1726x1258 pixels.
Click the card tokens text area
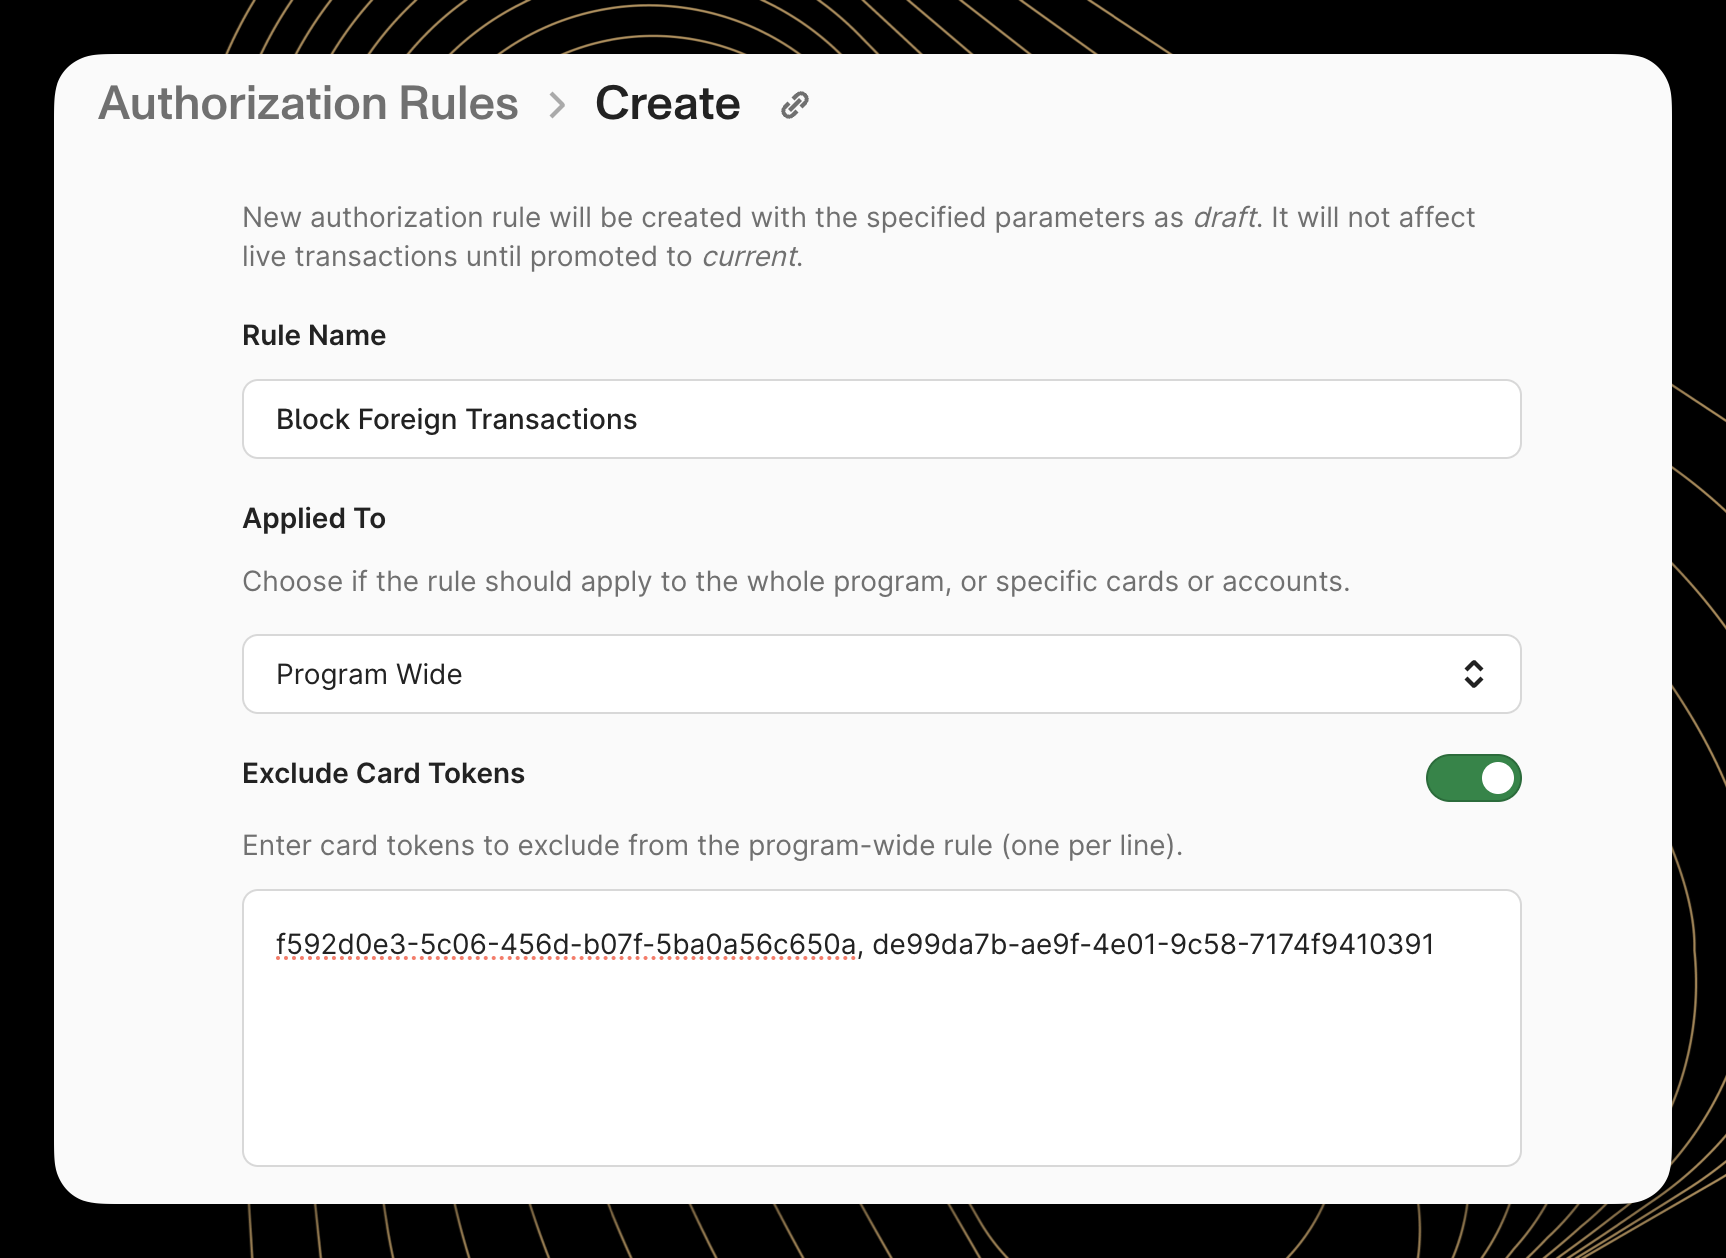(x=880, y=1030)
